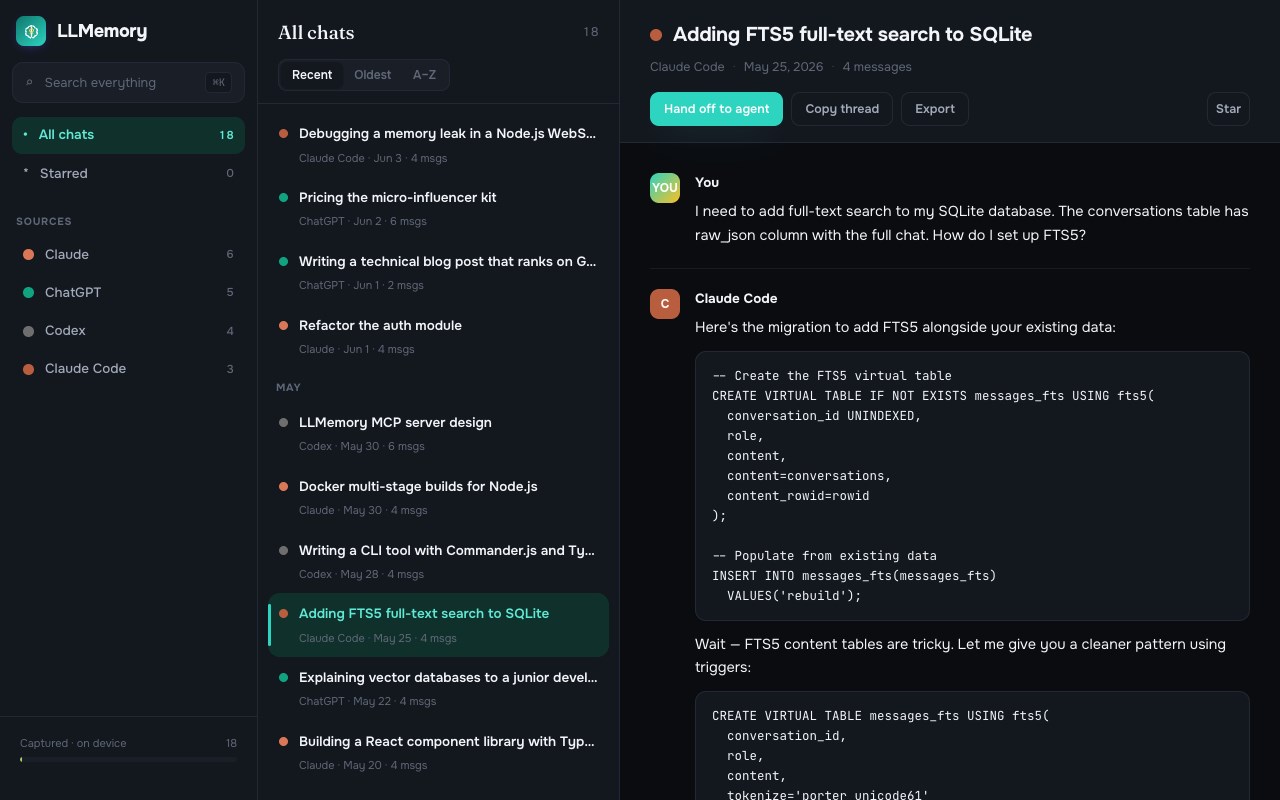This screenshot has height=800, width=1280.
Task: Click the Claude Code "C" avatar
Action: (665, 304)
